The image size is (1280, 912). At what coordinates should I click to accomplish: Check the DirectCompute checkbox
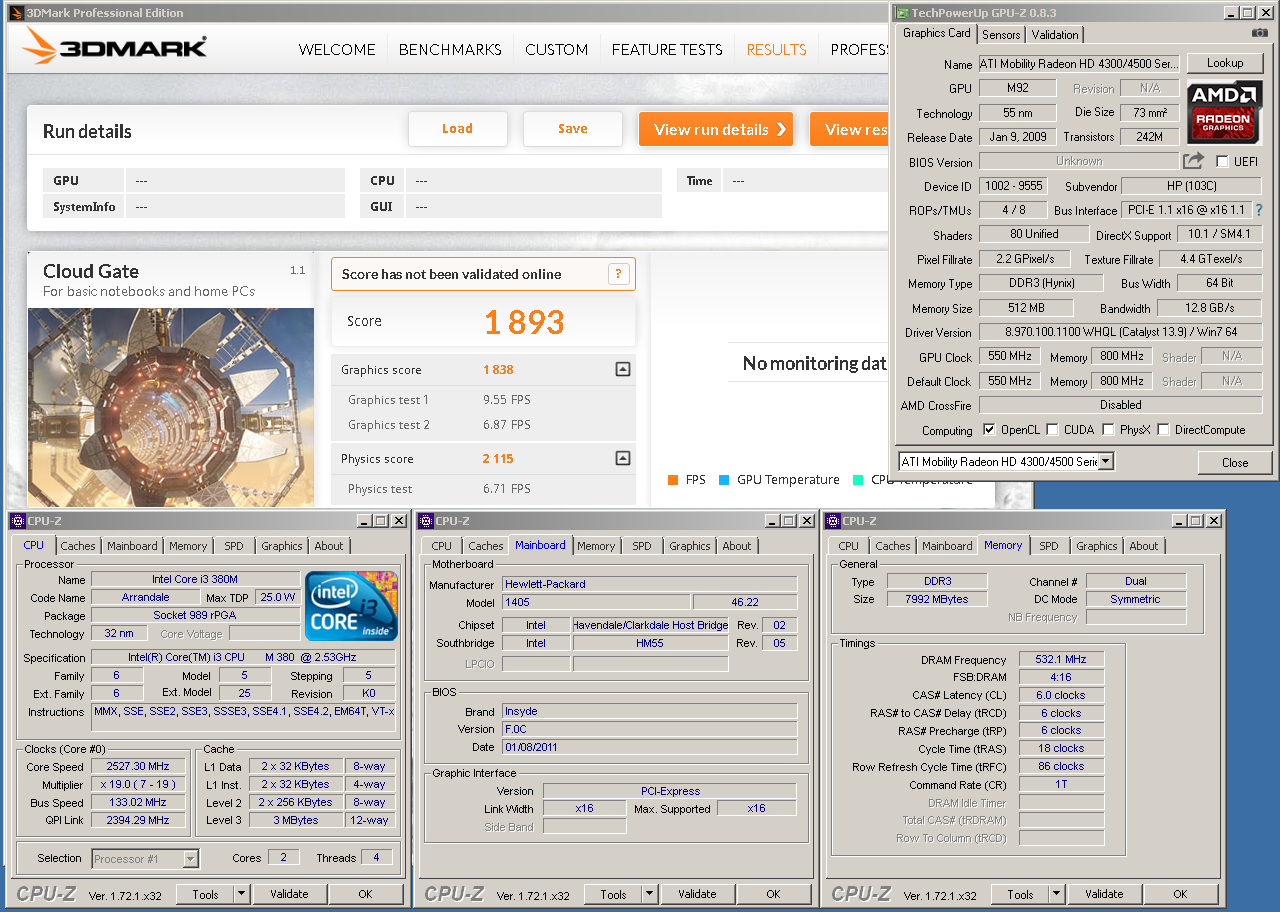(1163, 430)
